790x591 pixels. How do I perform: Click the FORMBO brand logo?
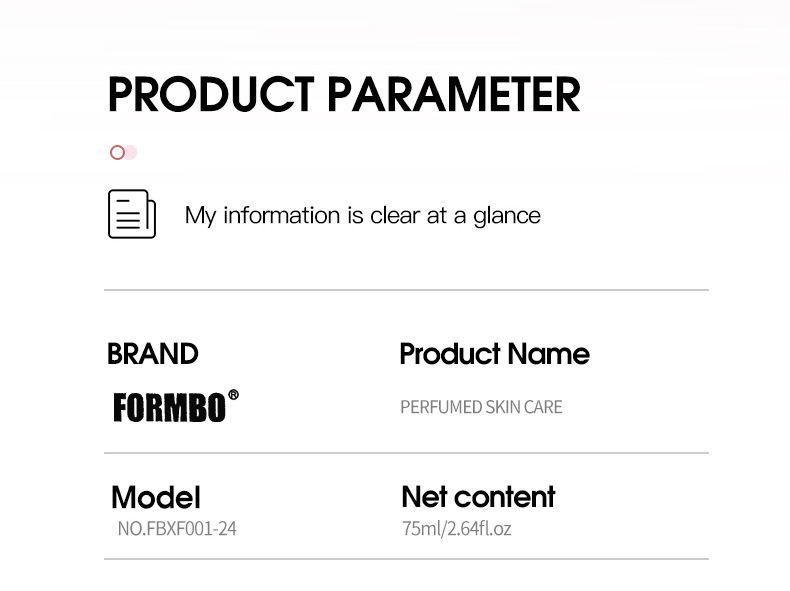pos(168,407)
